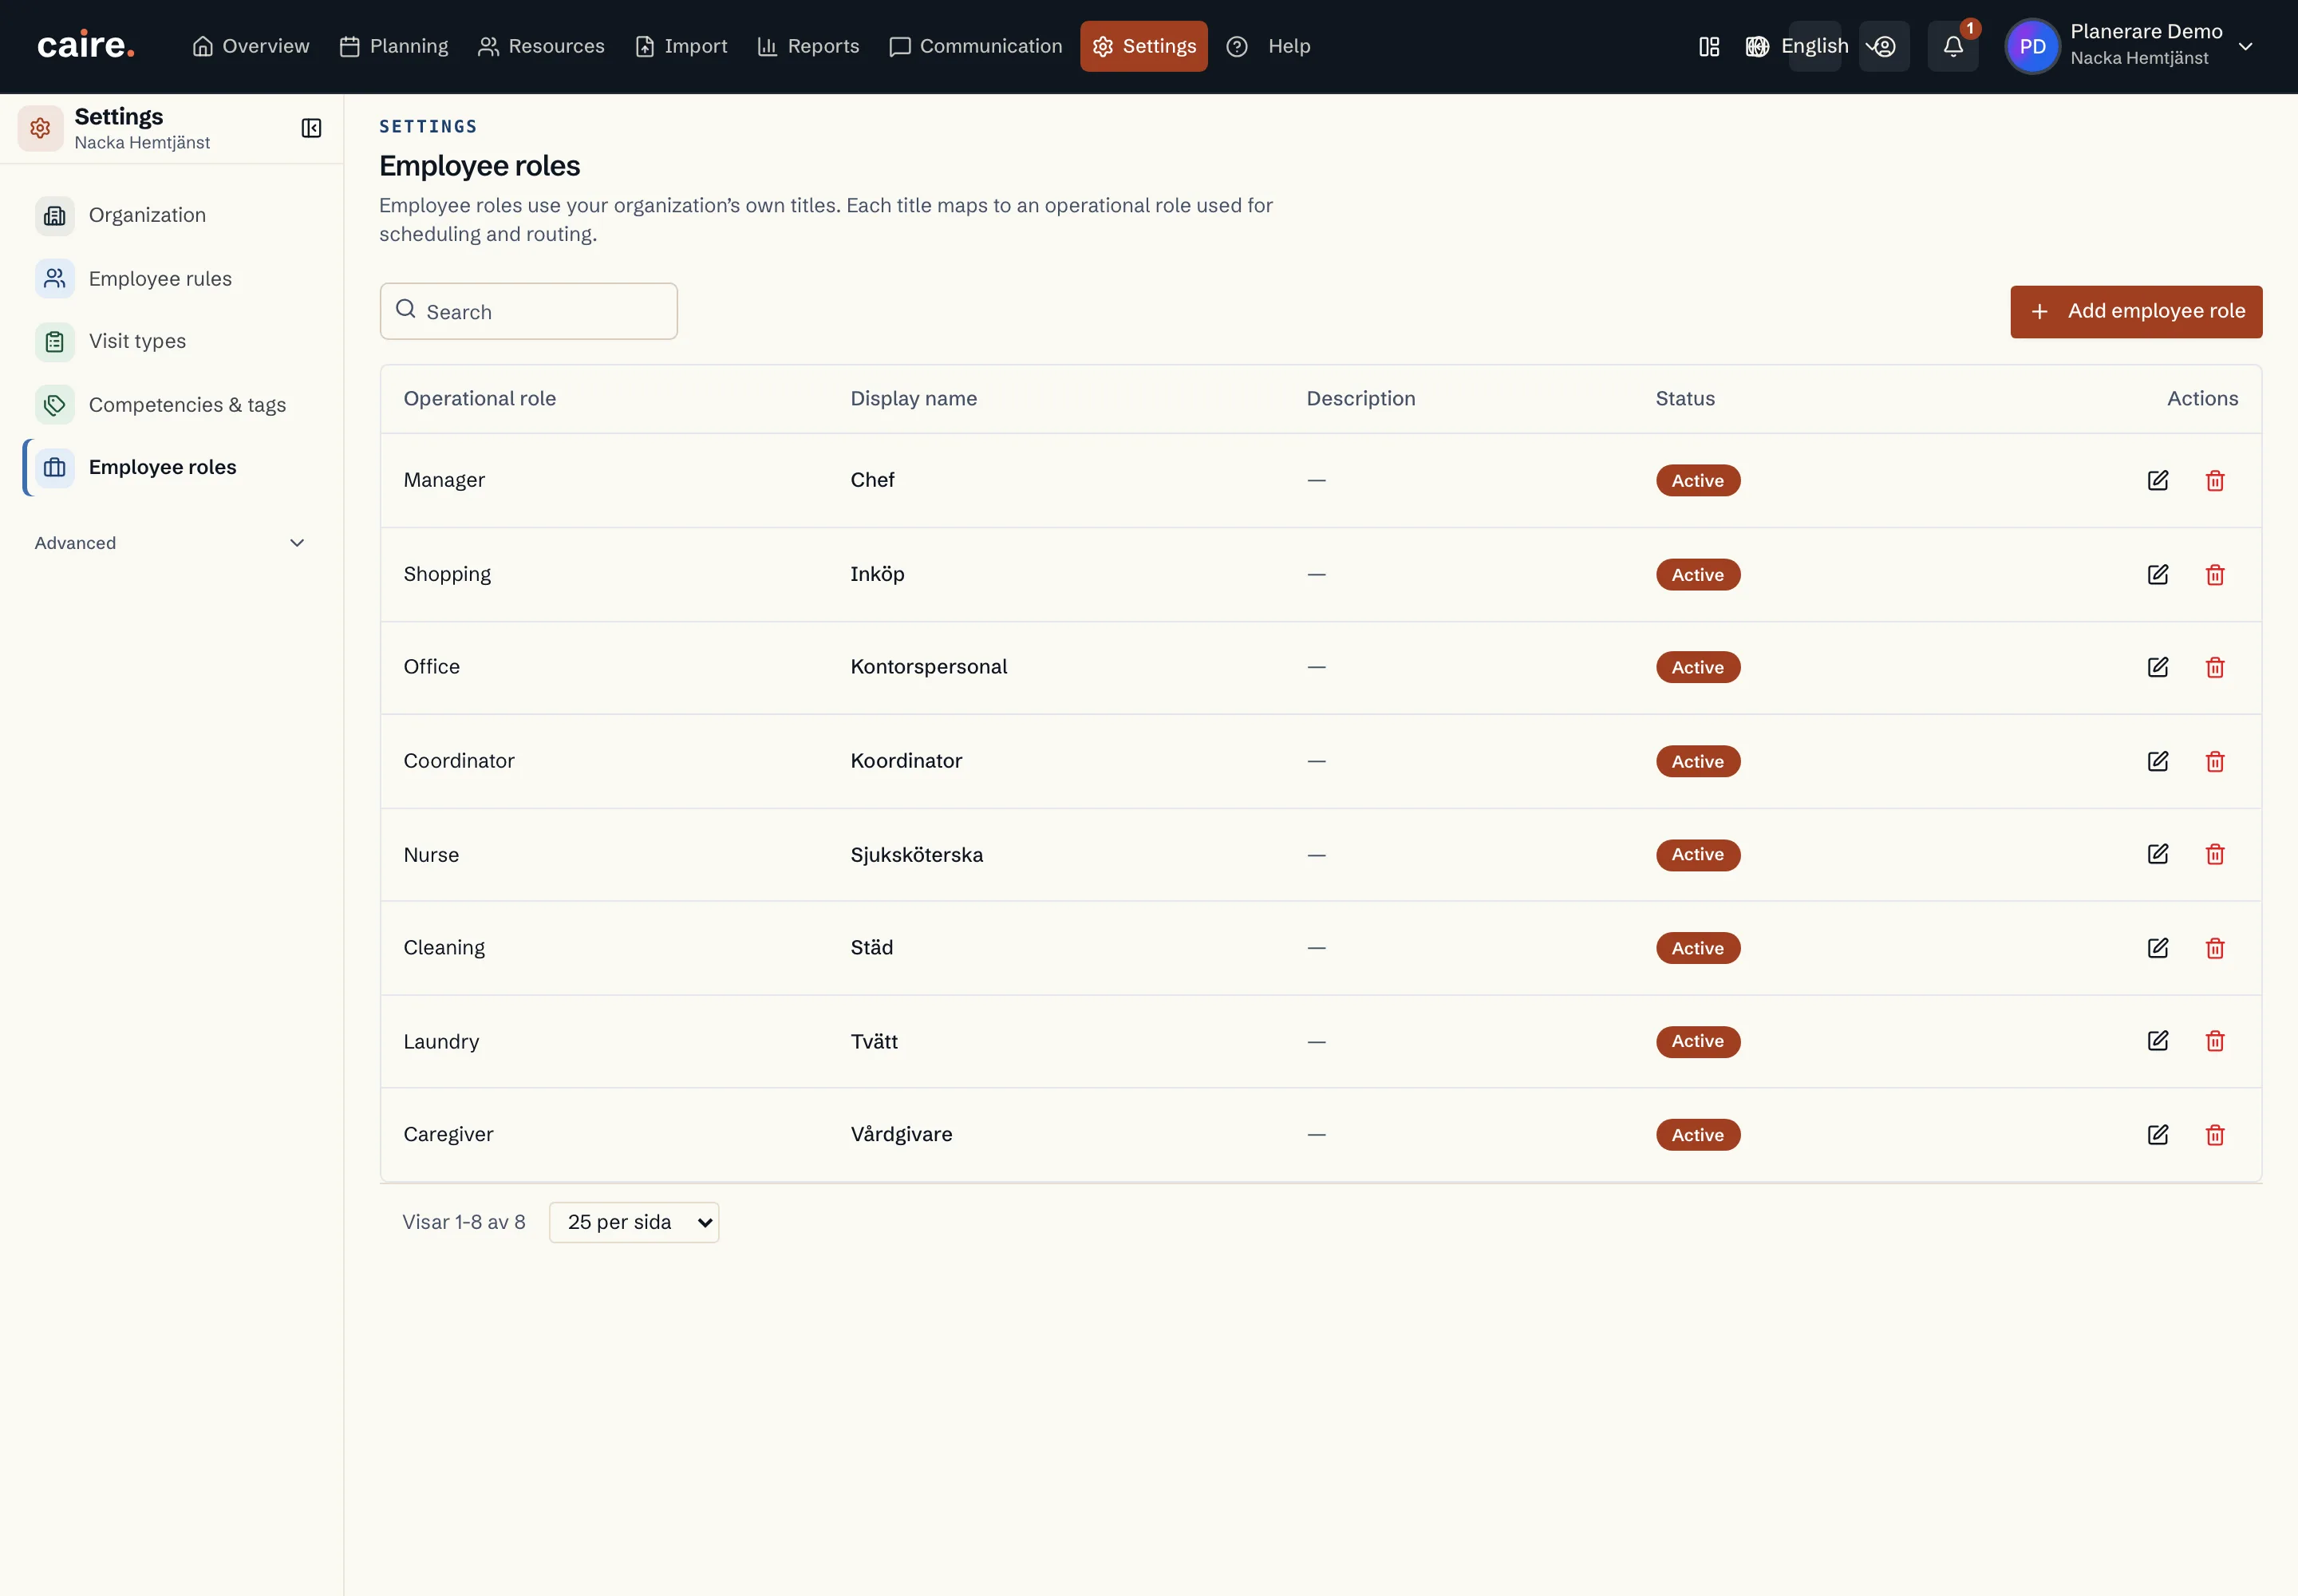Delete the Office role
The width and height of the screenshot is (2298, 1596).
[x=2215, y=667]
